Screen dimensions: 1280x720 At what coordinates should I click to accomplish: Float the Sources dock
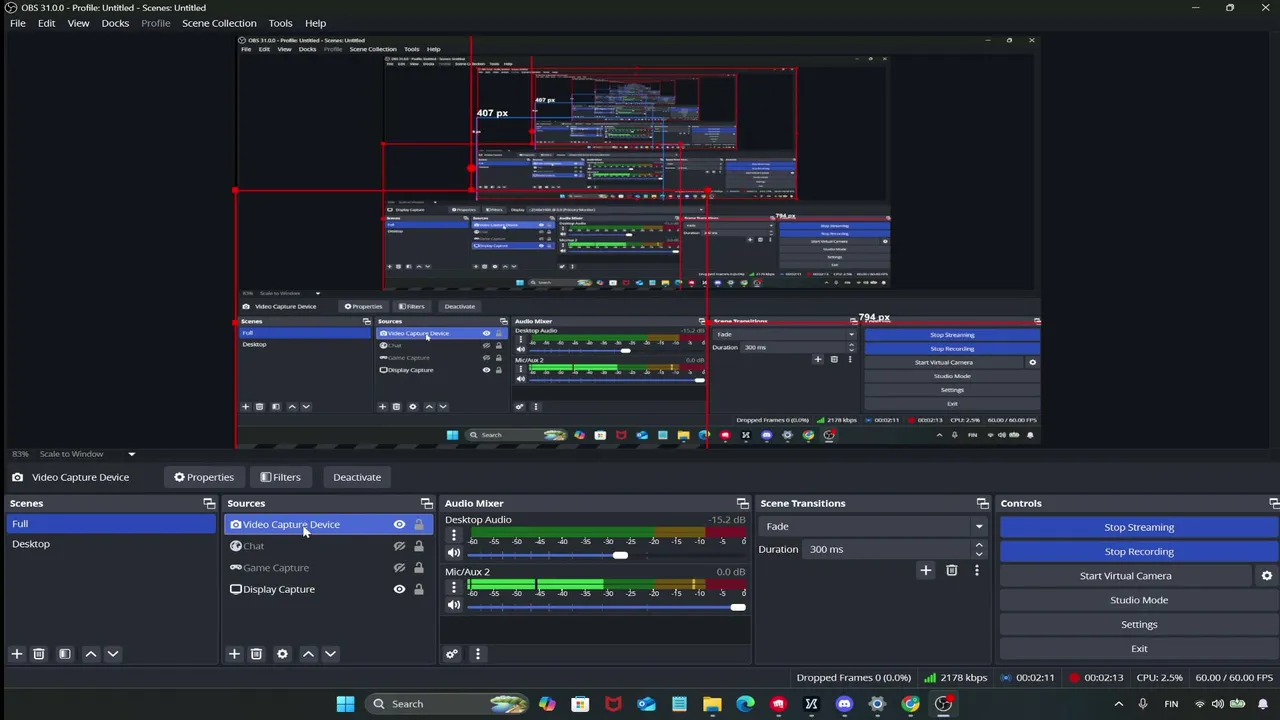click(427, 503)
